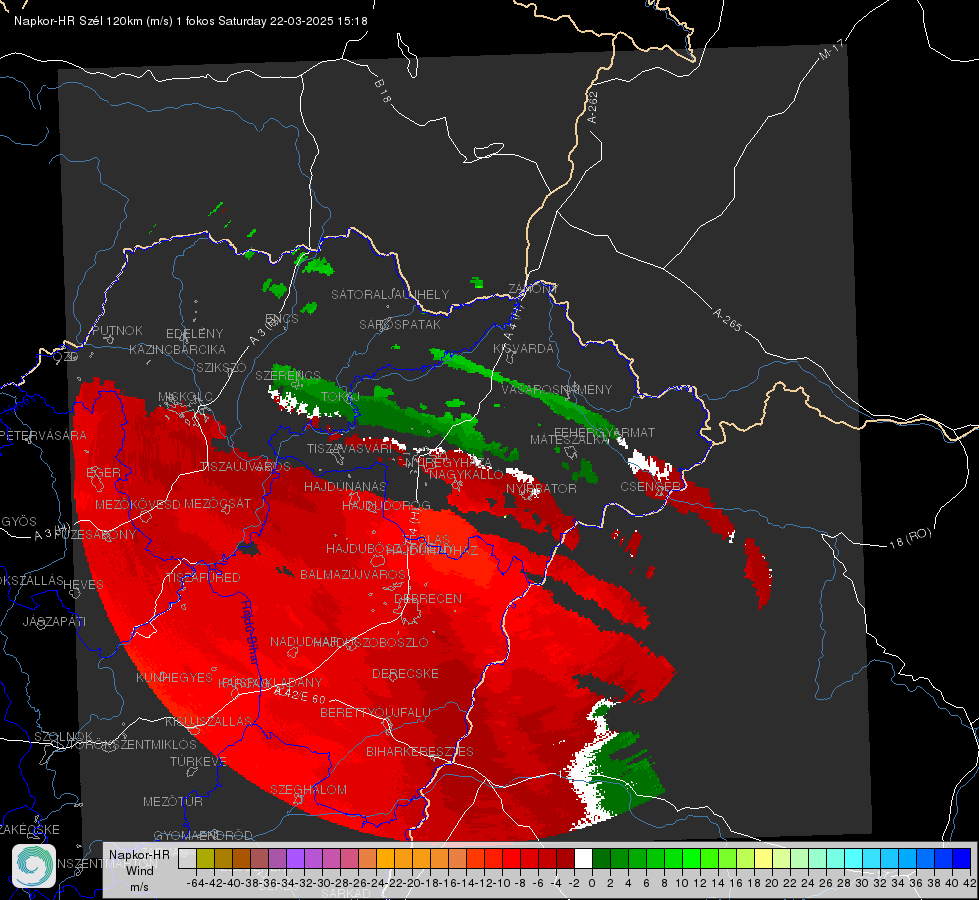Click the TÚRKEVE label

point(198,761)
